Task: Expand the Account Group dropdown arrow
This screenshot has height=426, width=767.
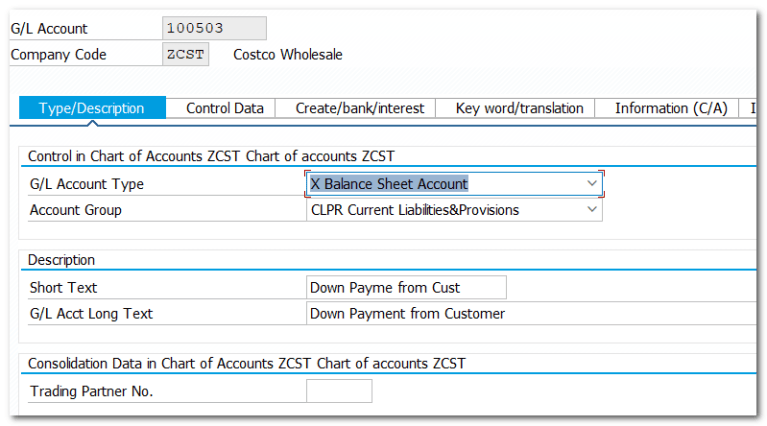Action: pos(592,210)
